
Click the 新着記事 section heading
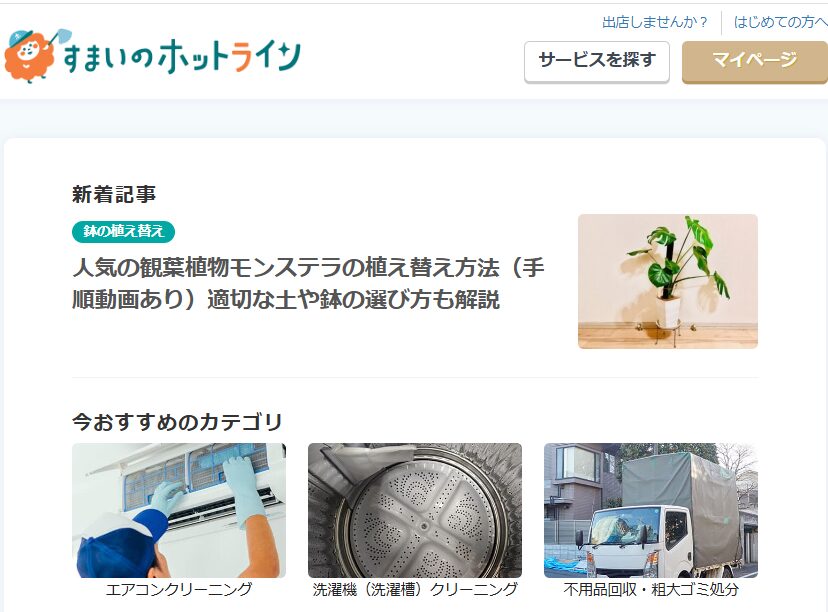click(114, 194)
